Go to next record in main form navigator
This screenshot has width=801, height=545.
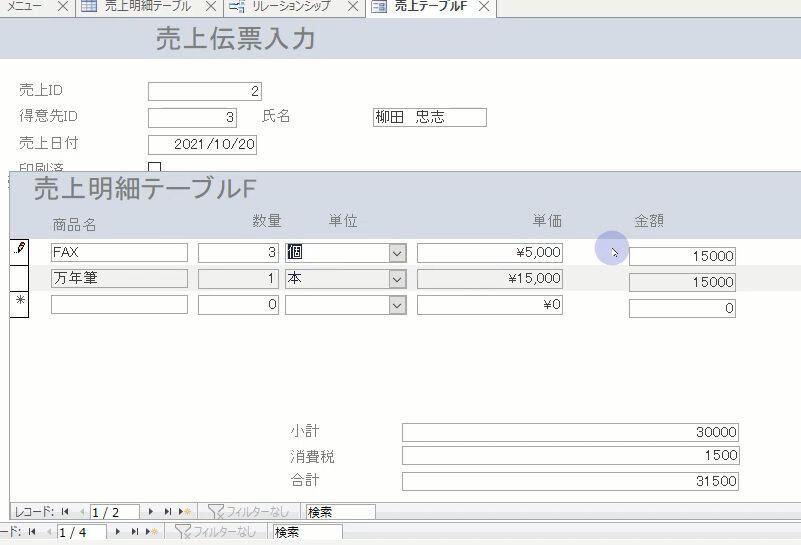click(119, 532)
